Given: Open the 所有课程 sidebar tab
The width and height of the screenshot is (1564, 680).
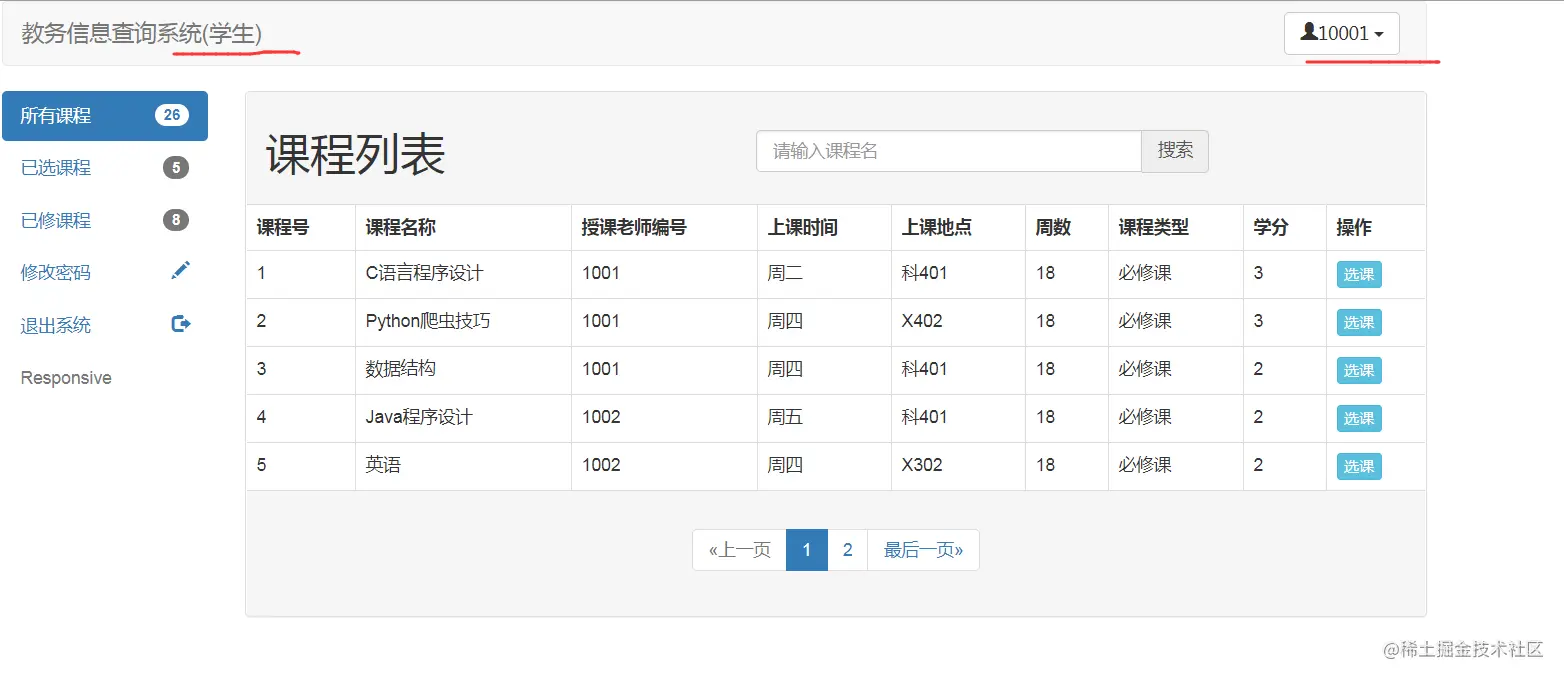Looking at the screenshot, I should [105, 116].
